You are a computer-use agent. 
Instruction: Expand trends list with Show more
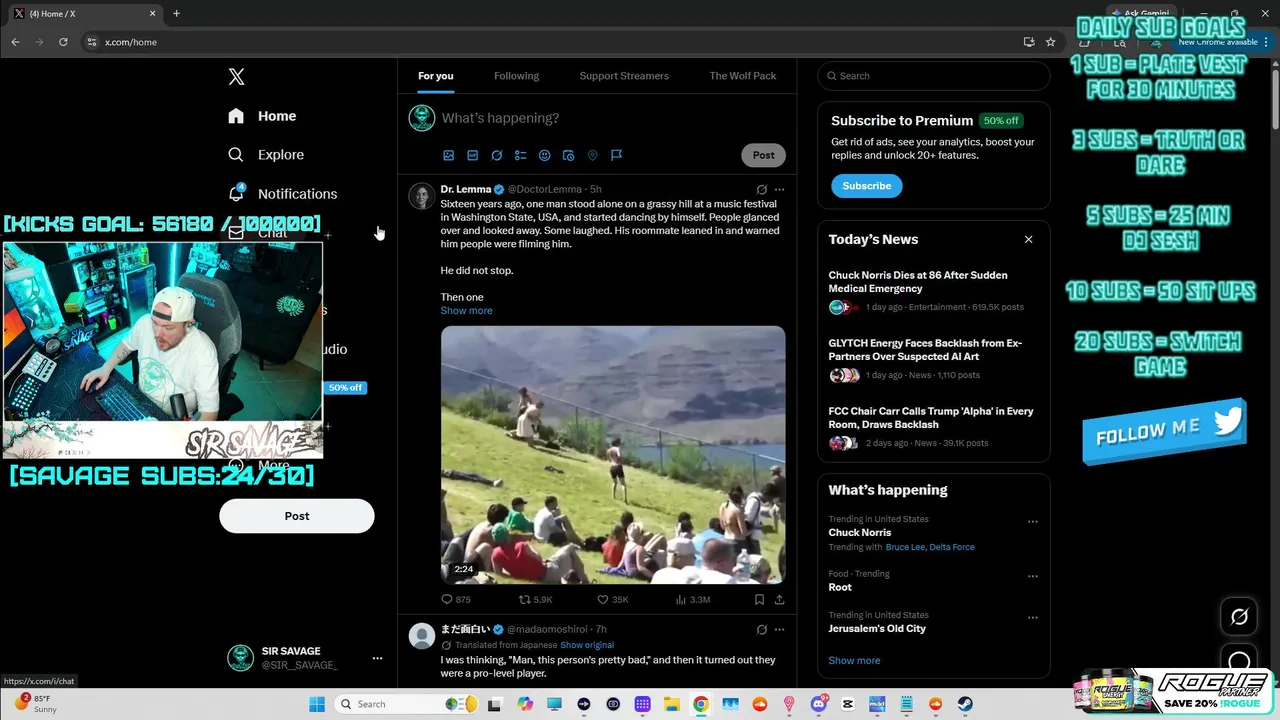click(x=854, y=661)
